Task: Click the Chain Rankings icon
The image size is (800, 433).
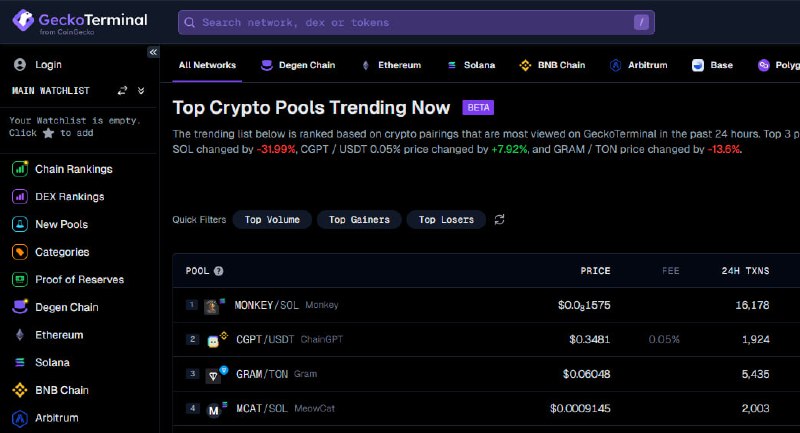Action: (20, 169)
